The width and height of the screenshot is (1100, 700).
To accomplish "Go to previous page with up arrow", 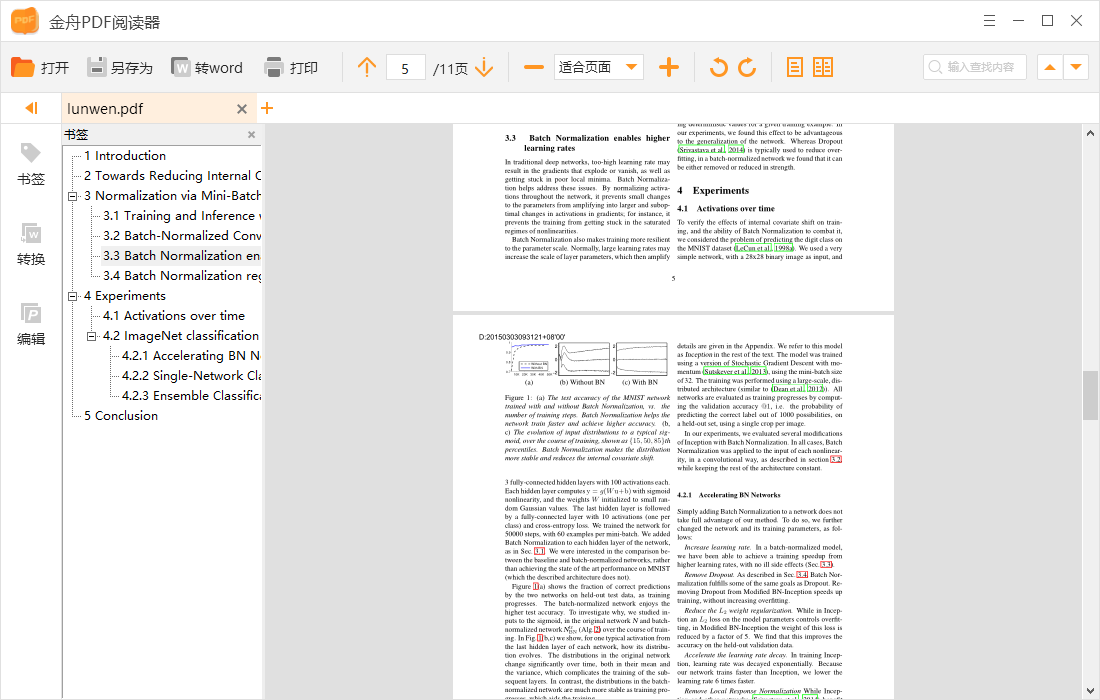I will [x=367, y=67].
